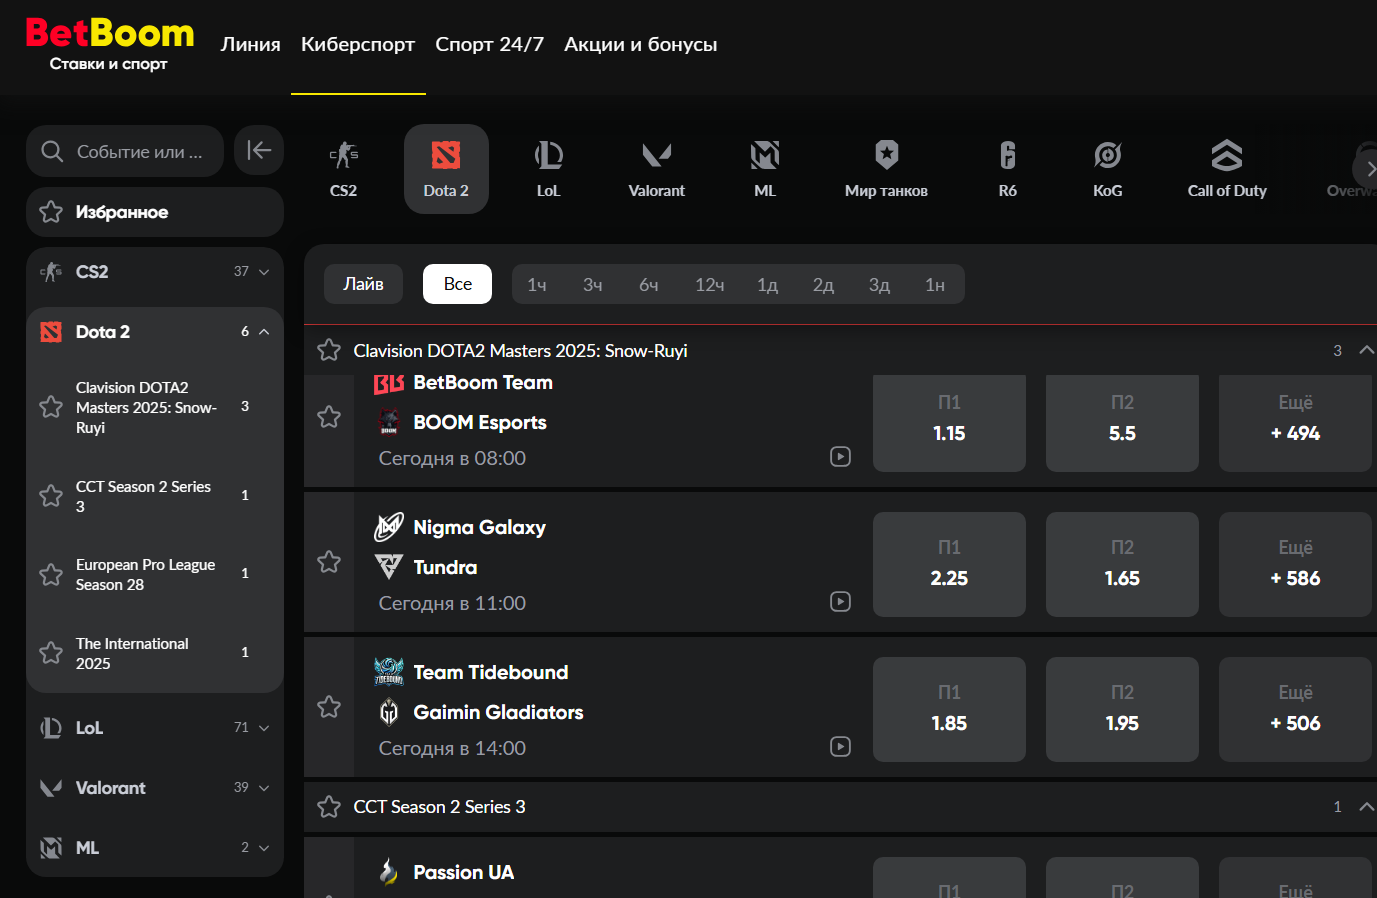The image size is (1377, 898).
Task: Click the Событие или search field
Action: (x=125, y=151)
